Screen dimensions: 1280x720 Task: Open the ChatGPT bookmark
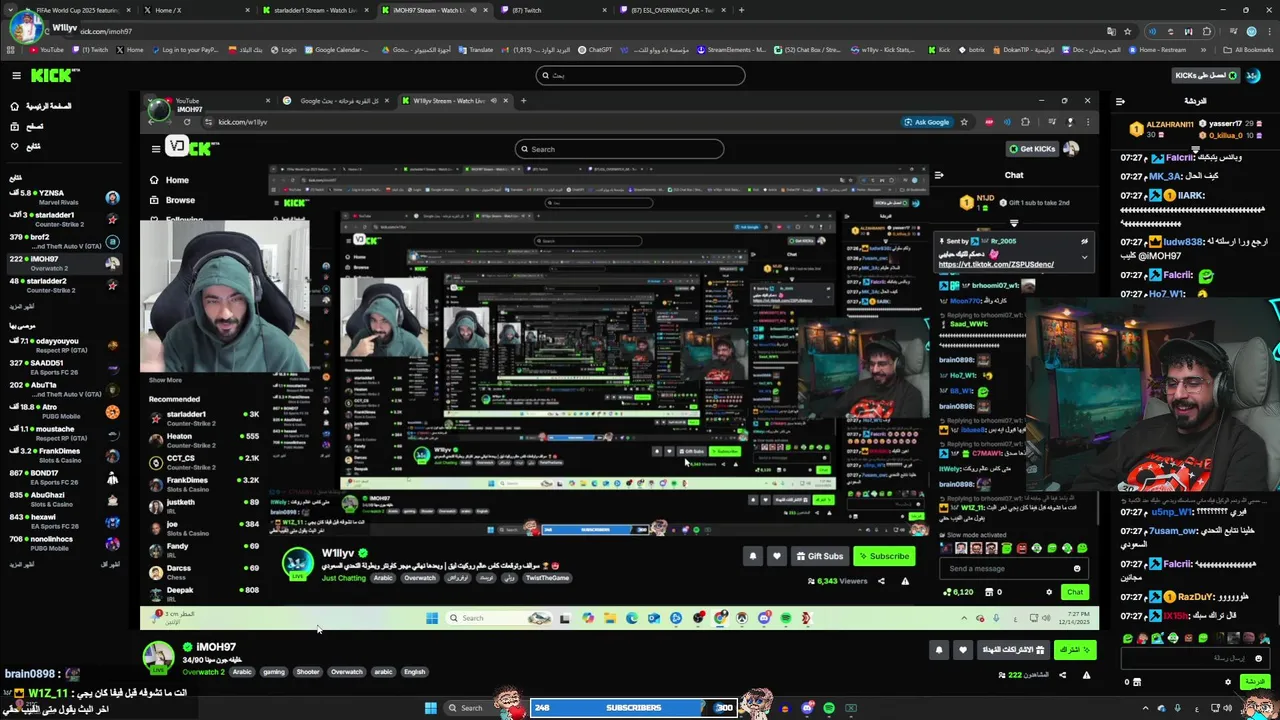(595, 49)
